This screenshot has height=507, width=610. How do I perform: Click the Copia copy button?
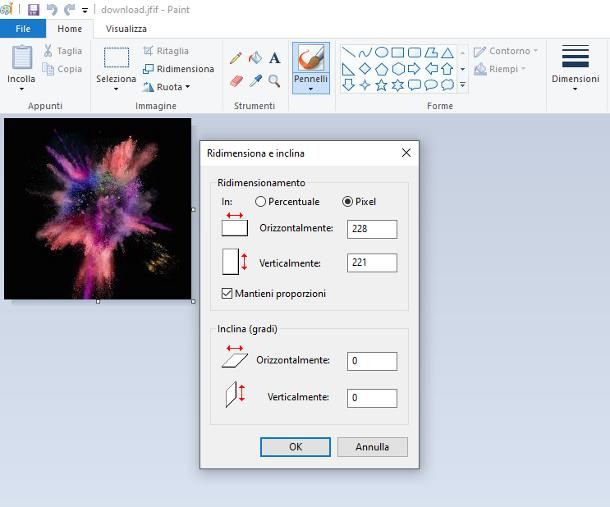(63, 69)
